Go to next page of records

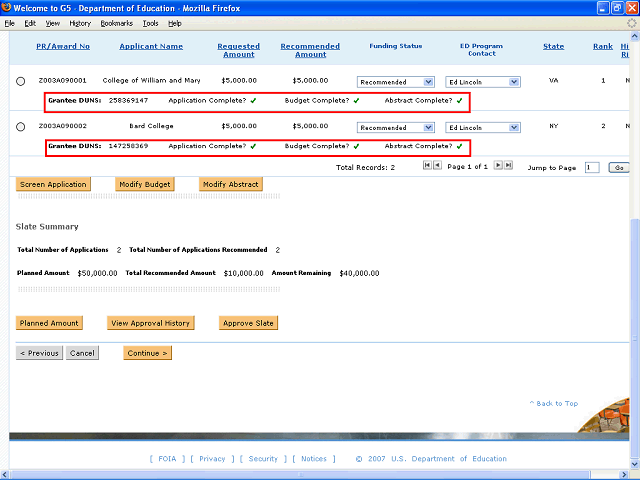pos(498,166)
